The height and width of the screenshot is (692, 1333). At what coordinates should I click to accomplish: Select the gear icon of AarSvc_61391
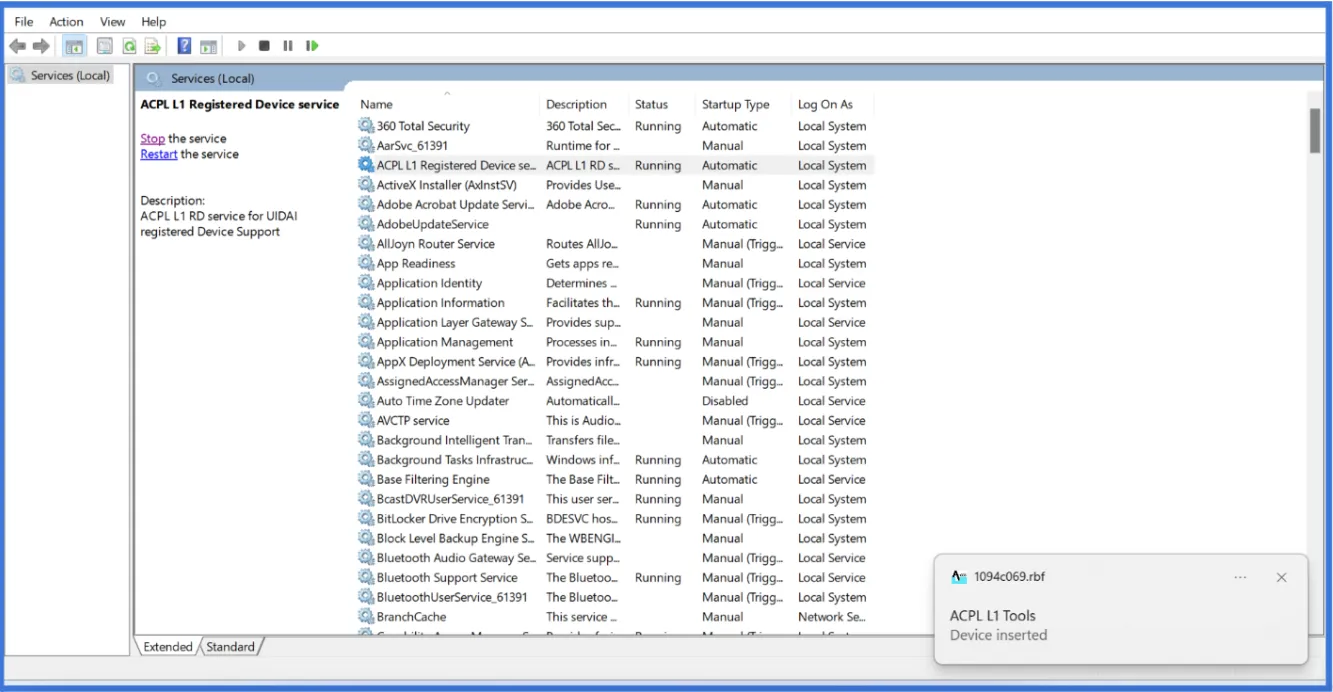(x=366, y=146)
